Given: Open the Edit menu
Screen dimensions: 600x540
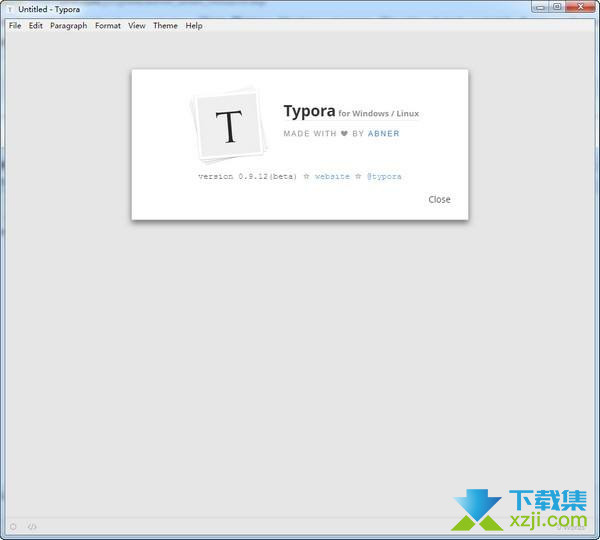Looking at the screenshot, I should pyautogui.click(x=36, y=26).
